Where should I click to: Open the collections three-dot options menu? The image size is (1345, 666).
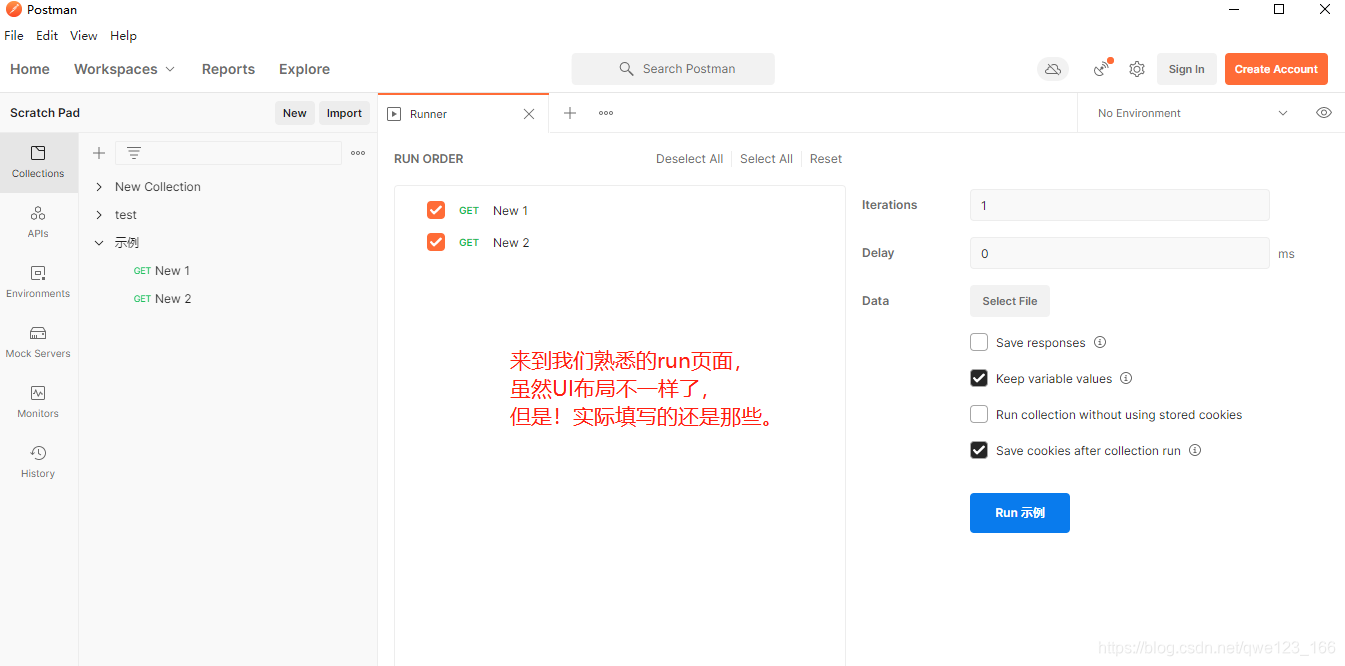point(358,153)
